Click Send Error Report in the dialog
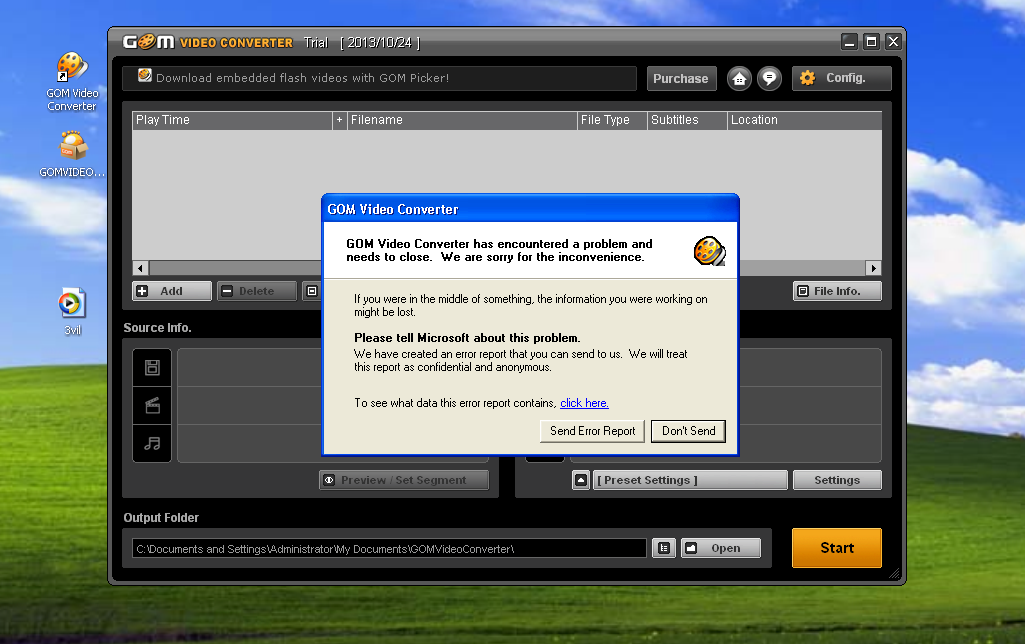Screen dimensions: 1025x644 pyautogui.click(x=592, y=431)
